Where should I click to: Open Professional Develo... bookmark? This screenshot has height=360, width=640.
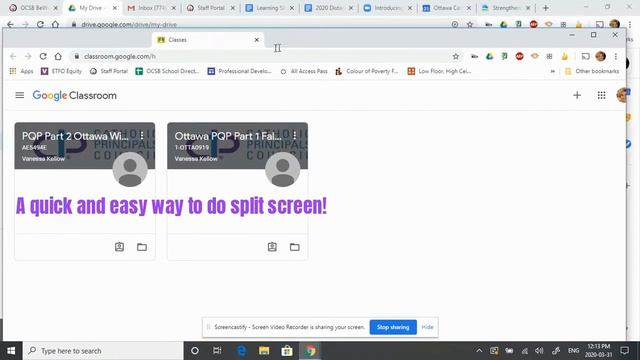(x=240, y=71)
